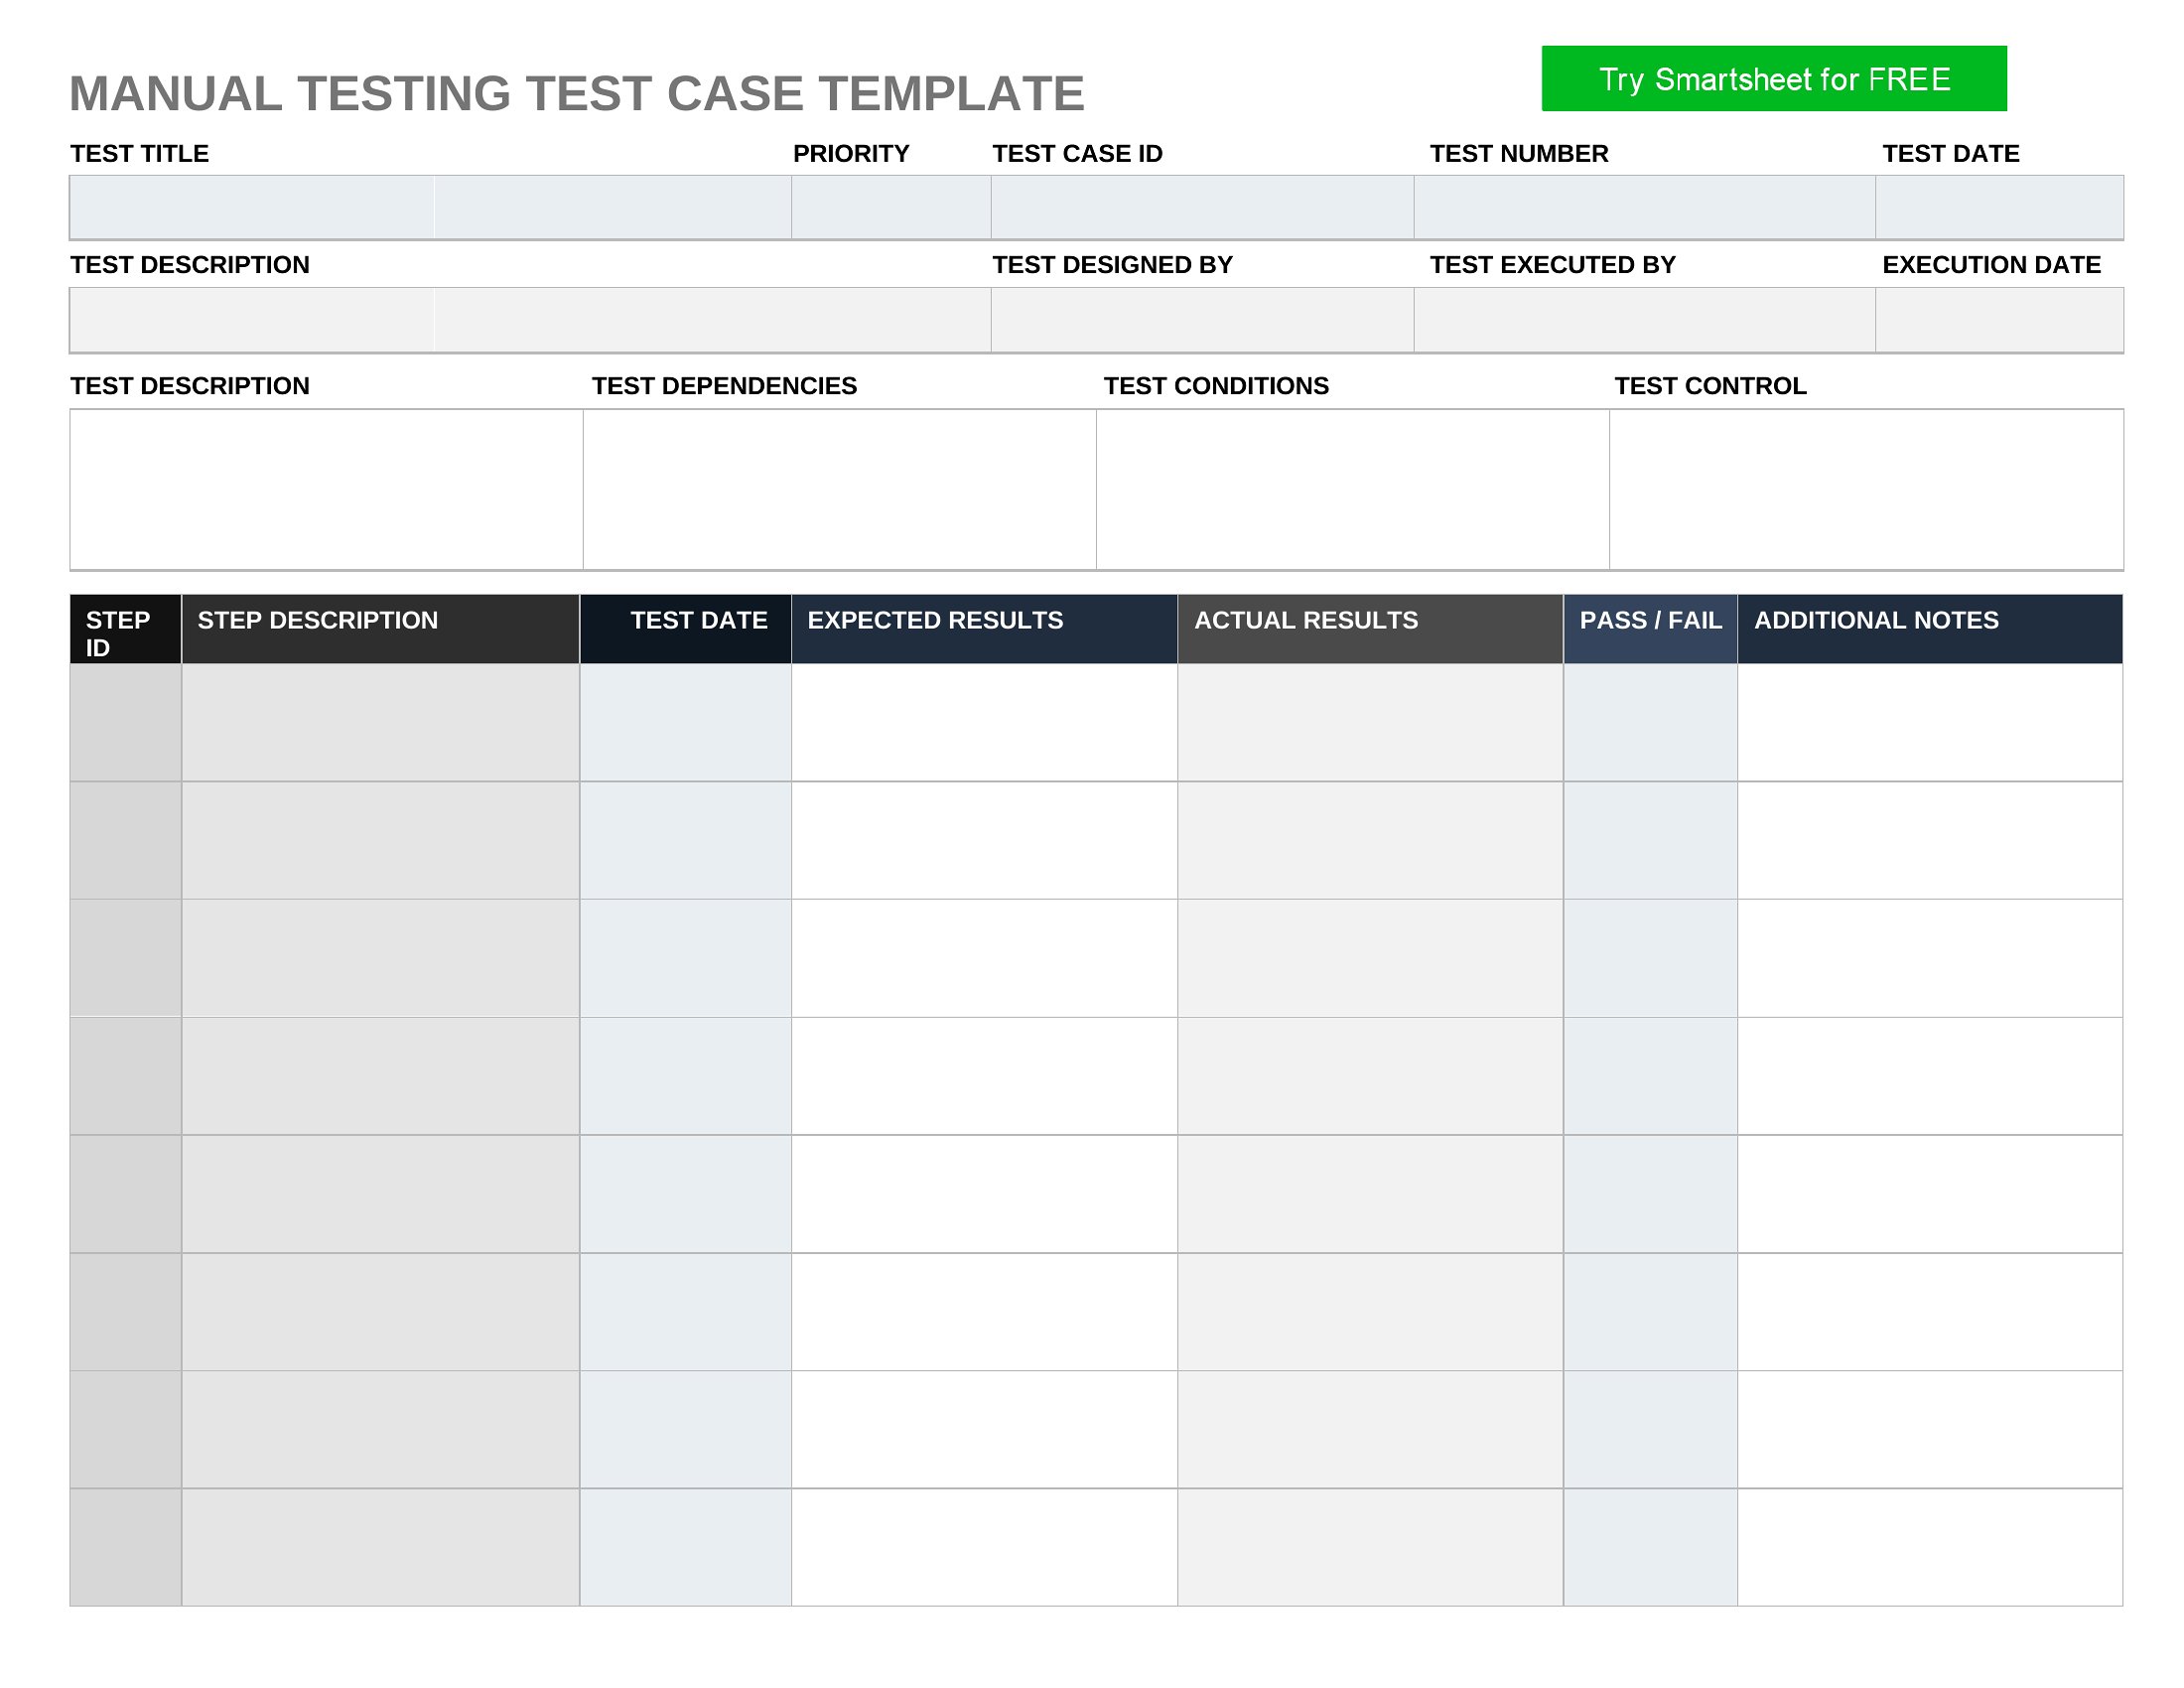2184x1688 pixels.
Task: Select the Manual Testing Test Case Template title
Action: 576,93
